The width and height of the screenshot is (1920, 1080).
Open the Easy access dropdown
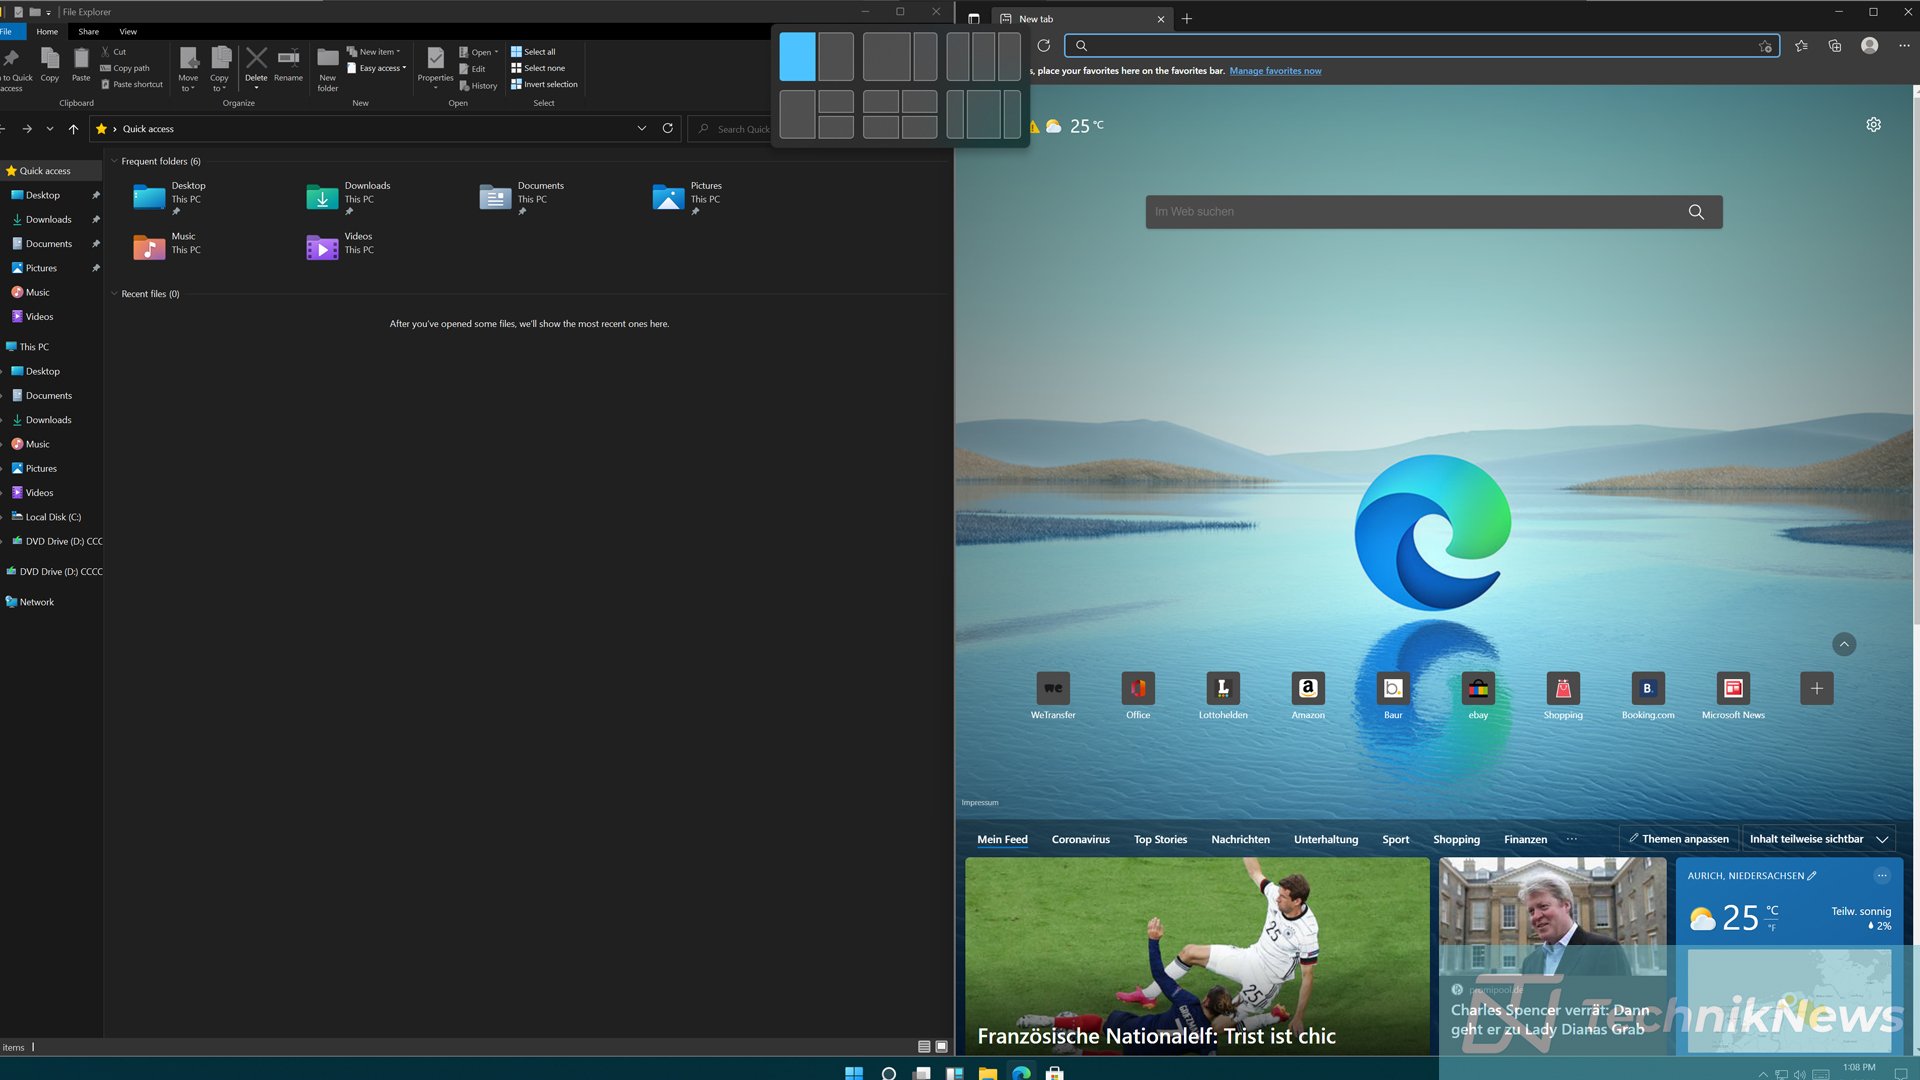[377, 68]
